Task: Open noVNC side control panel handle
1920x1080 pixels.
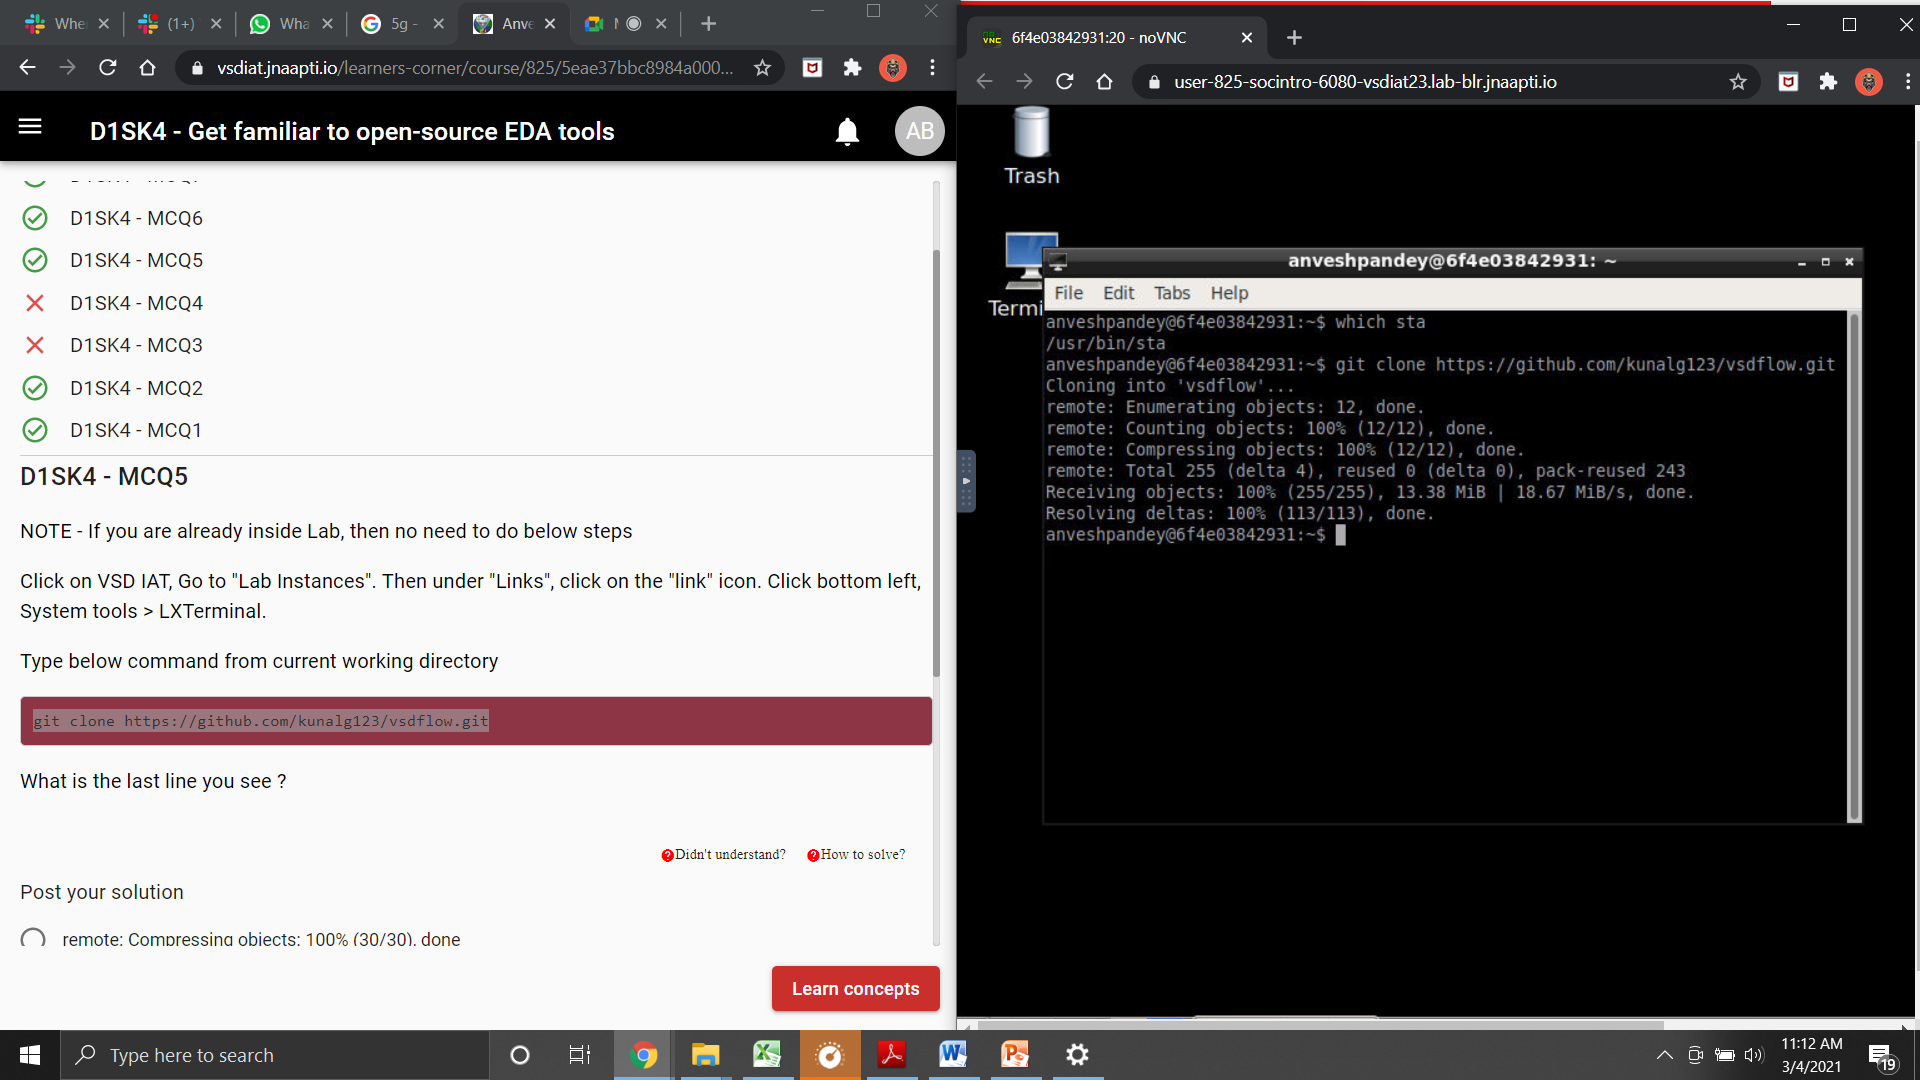Action: [x=966, y=481]
